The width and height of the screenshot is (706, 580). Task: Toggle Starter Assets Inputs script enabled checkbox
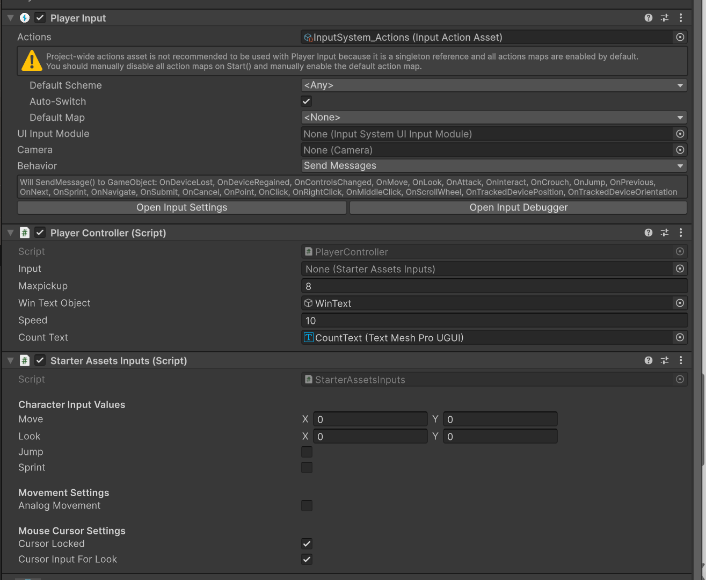click(x=40, y=361)
